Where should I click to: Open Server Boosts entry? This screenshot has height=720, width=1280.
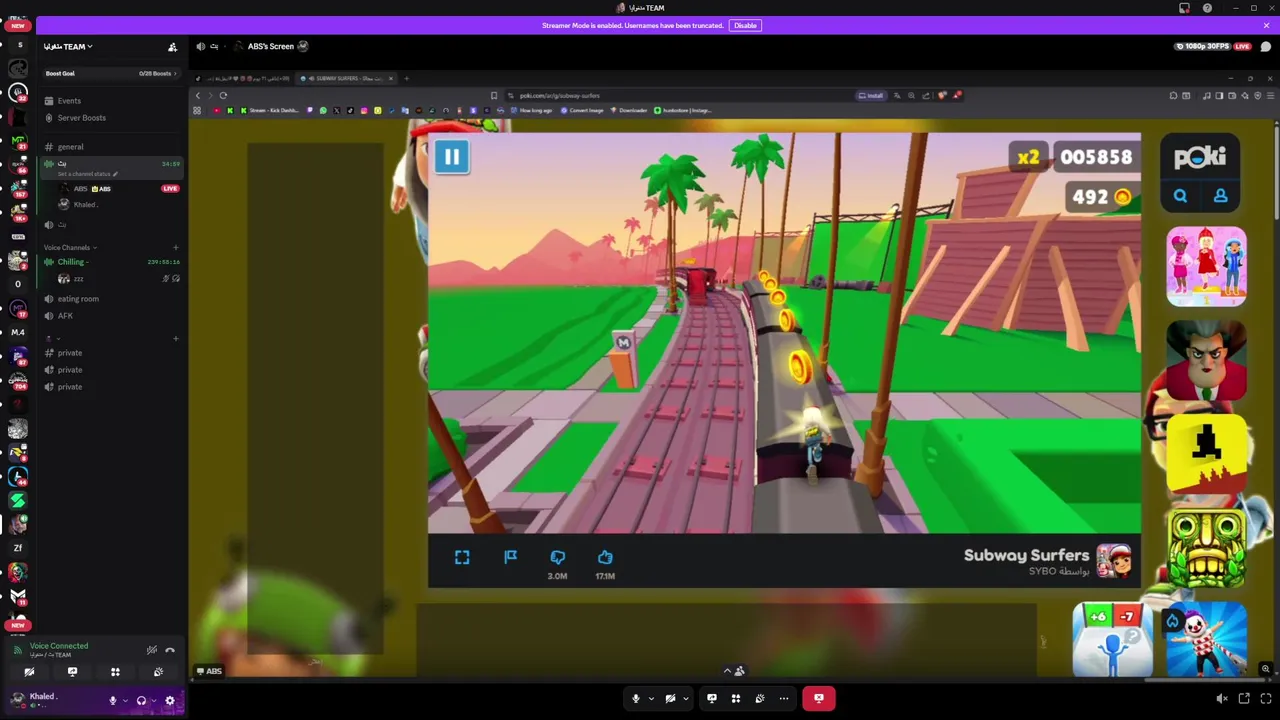tap(111, 118)
